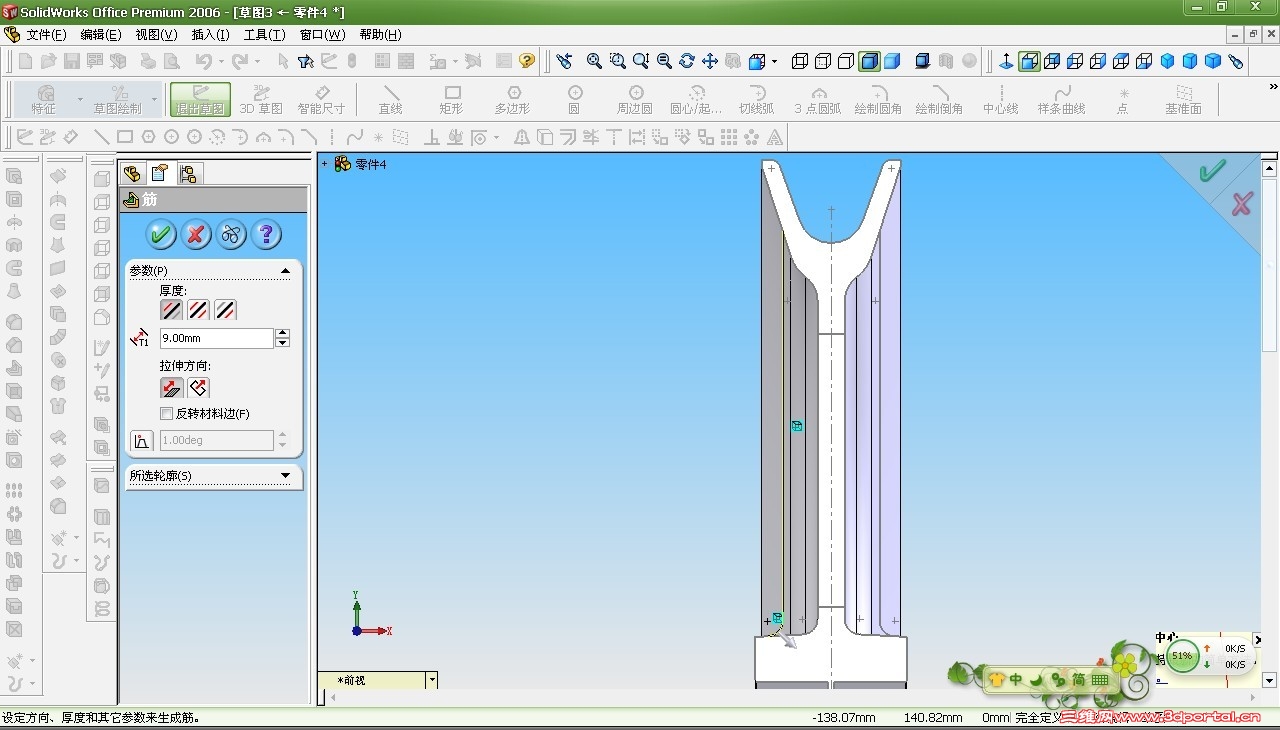Collapse the 参数(P) section

(285, 271)
